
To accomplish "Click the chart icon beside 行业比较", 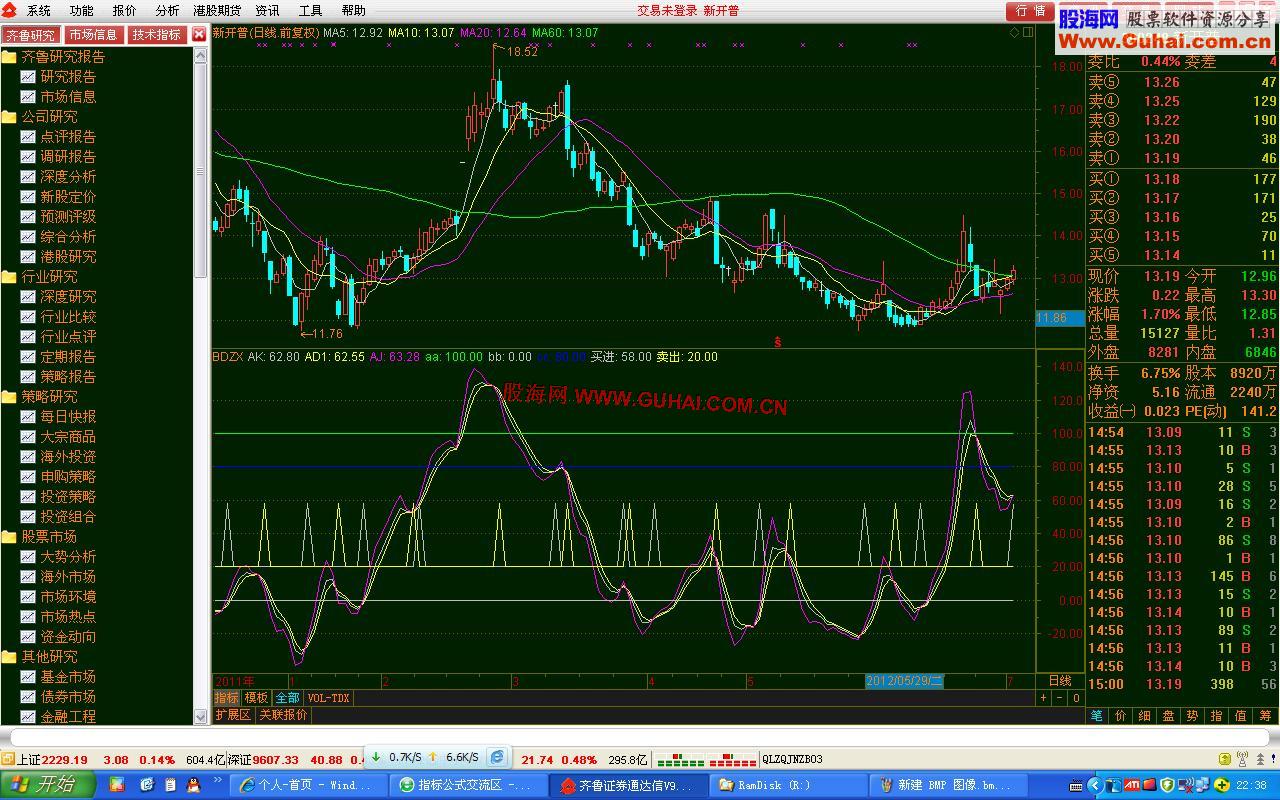I will point(28,317).
